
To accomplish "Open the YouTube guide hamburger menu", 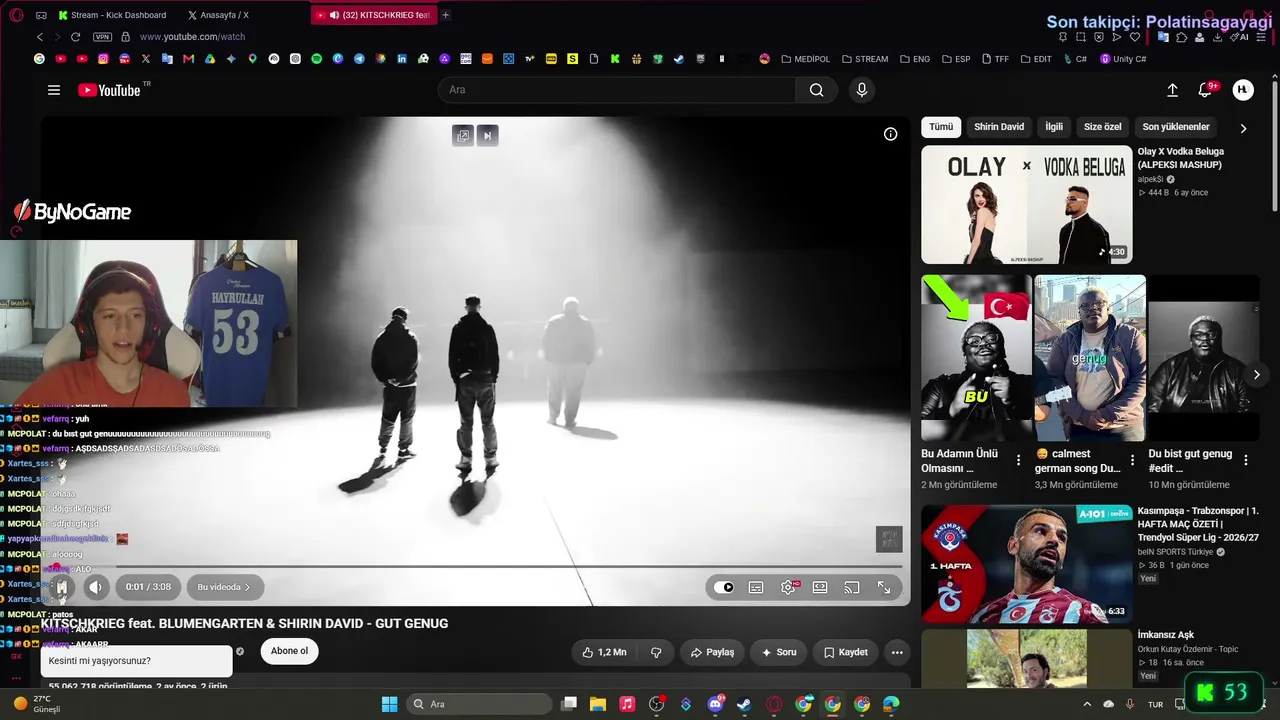I will pyautogui.click(x=54, y=90).
